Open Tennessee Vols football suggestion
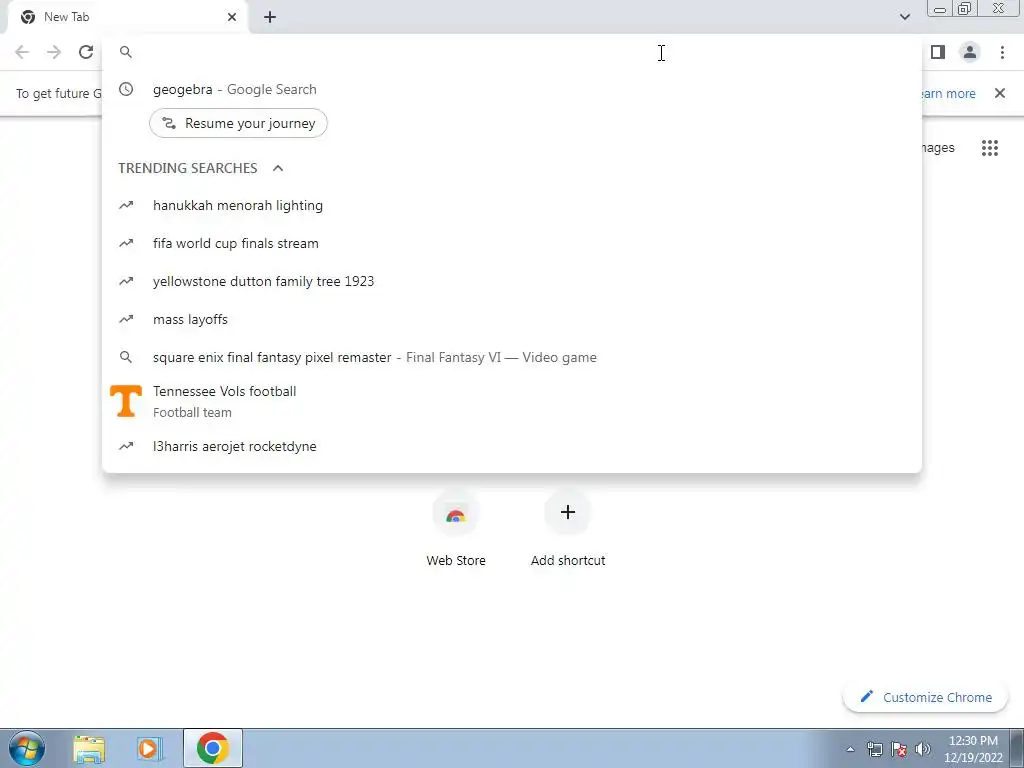Screen dimensions: 1024x768 tap(512, 401)
